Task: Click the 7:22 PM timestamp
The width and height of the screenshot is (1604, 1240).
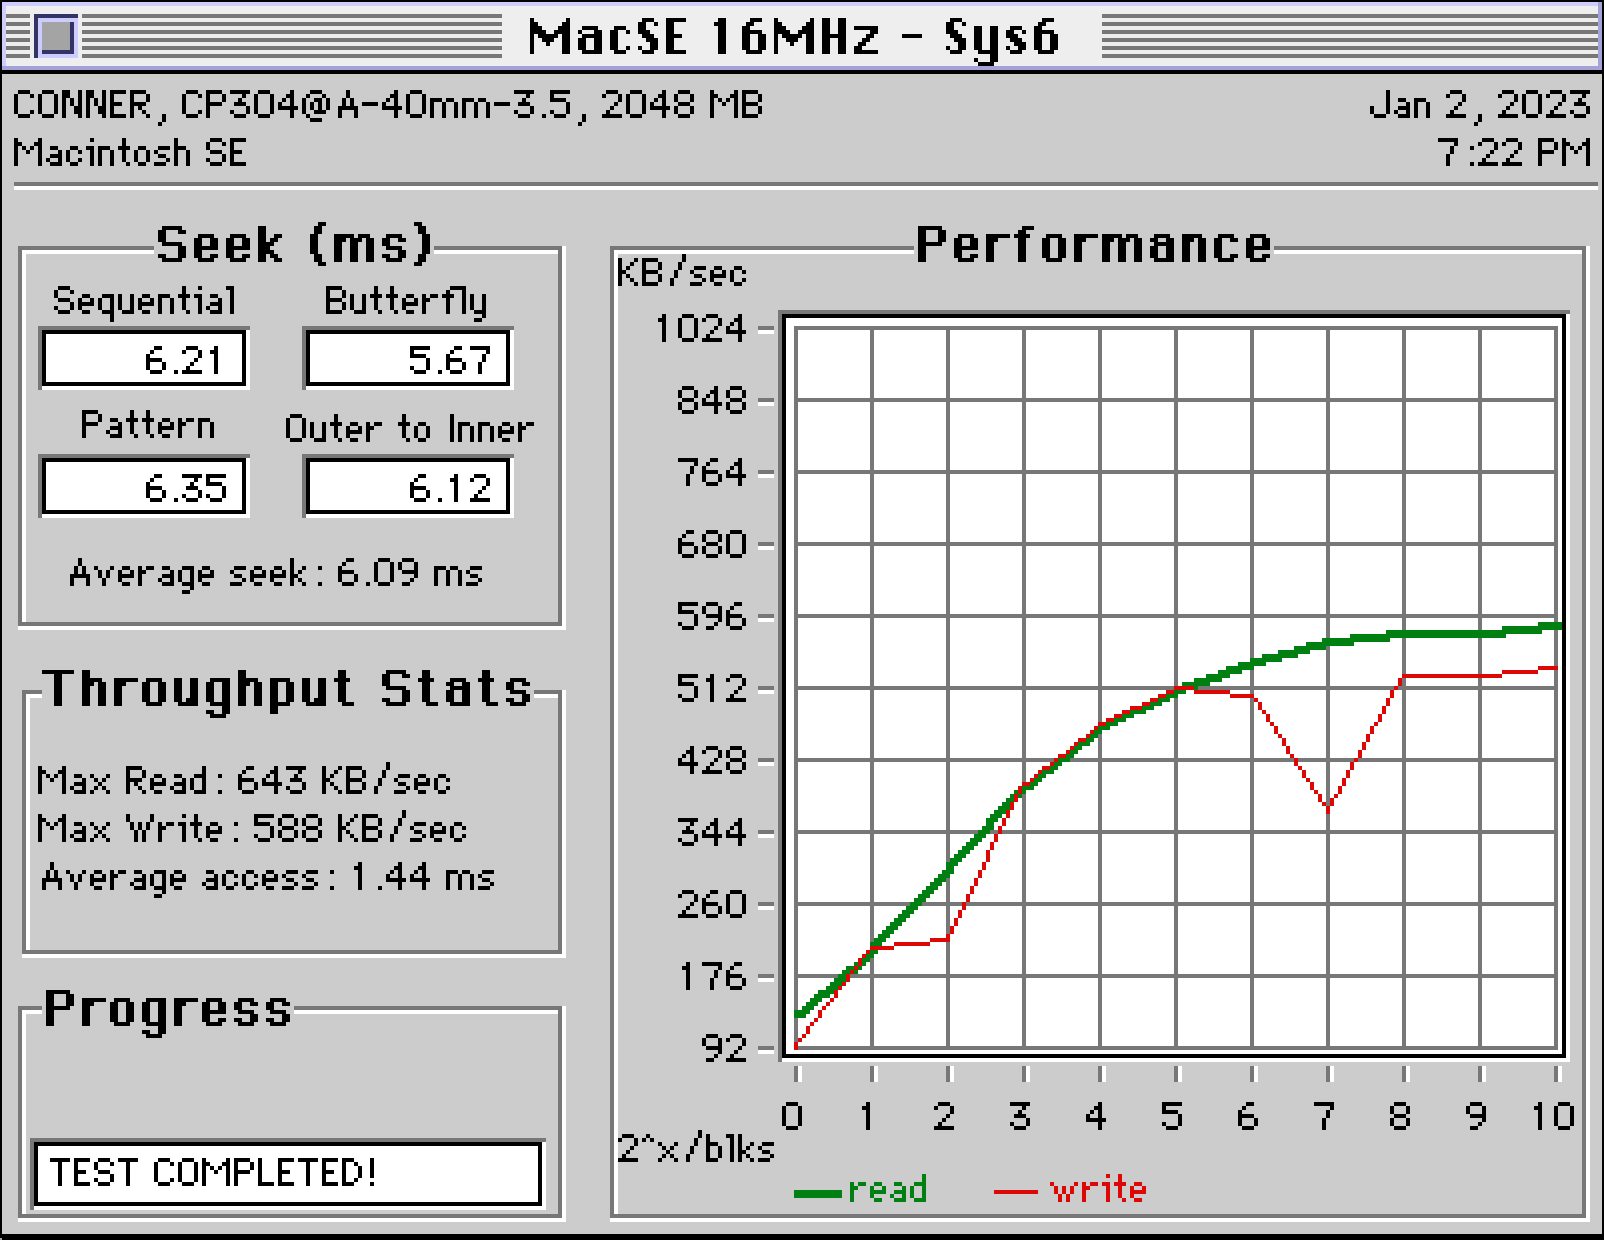Action: tap(1512, 153)
